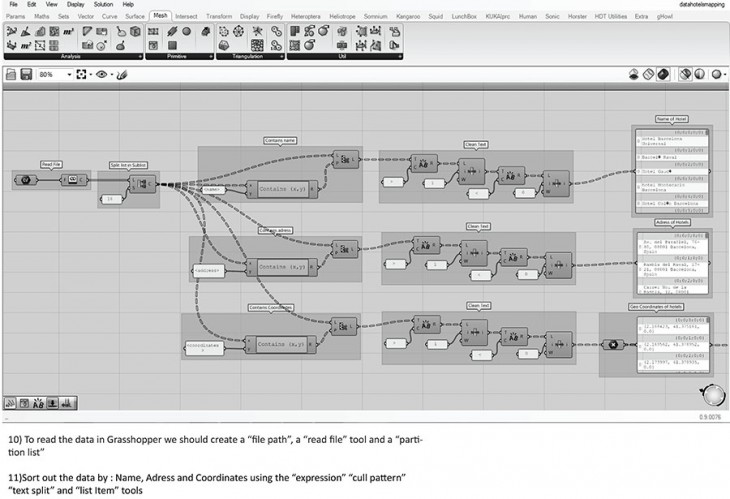Toggle the preview eye icon
The height and width of the screenshot is (499, 730).
click(102, 75)
